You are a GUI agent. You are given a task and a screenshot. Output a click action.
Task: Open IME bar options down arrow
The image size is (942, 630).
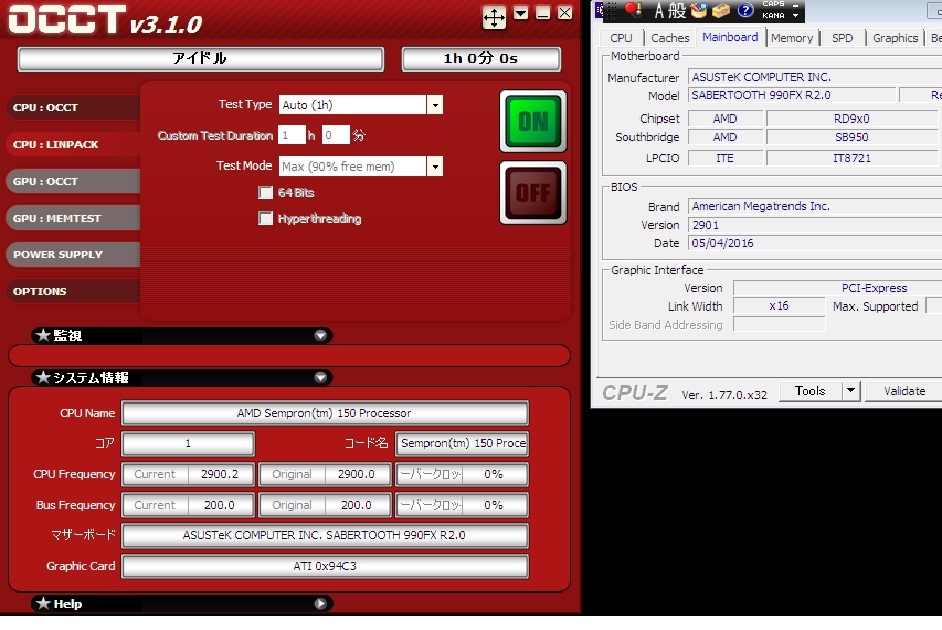(795, 16)
